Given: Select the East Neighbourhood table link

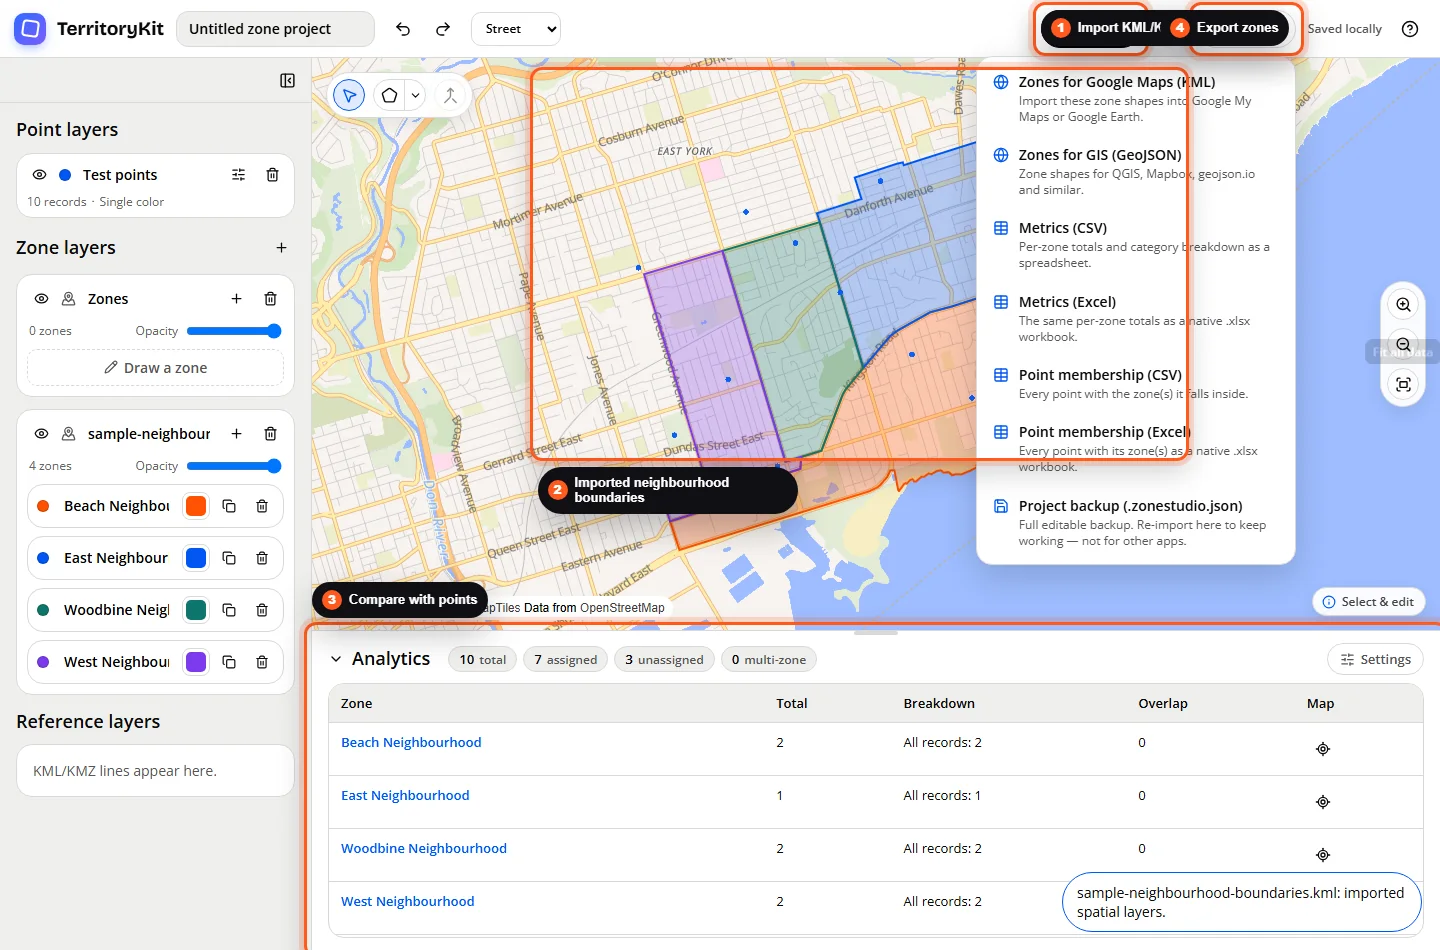Looking at the screenshot, I should pos(405,795).
